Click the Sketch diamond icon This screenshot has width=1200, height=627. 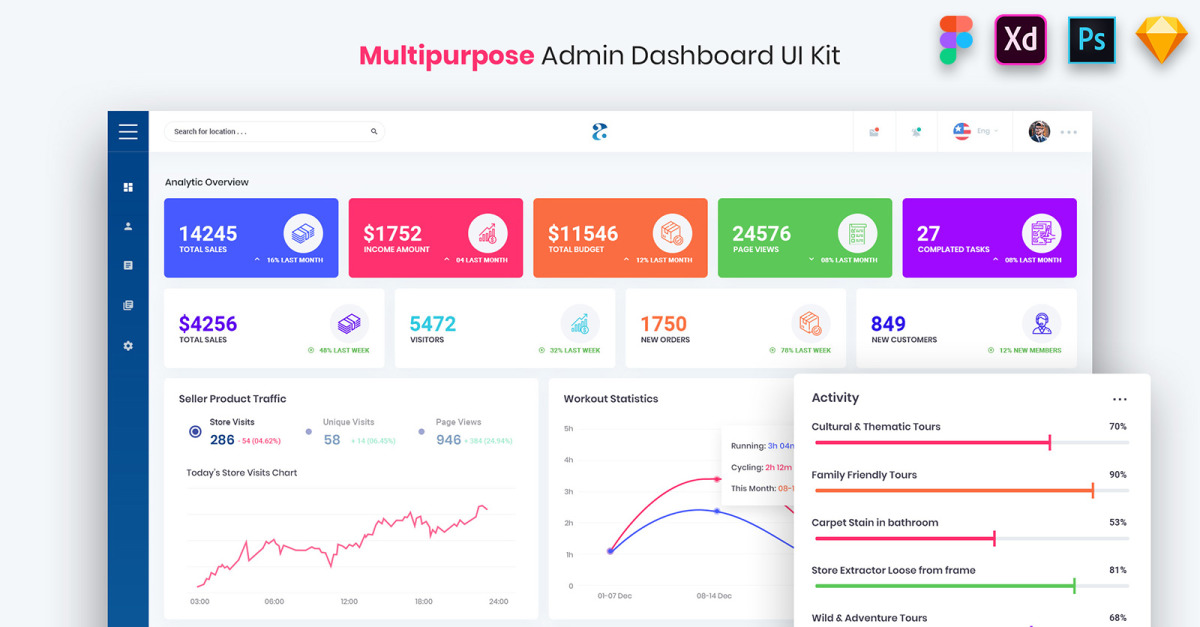1161,41
